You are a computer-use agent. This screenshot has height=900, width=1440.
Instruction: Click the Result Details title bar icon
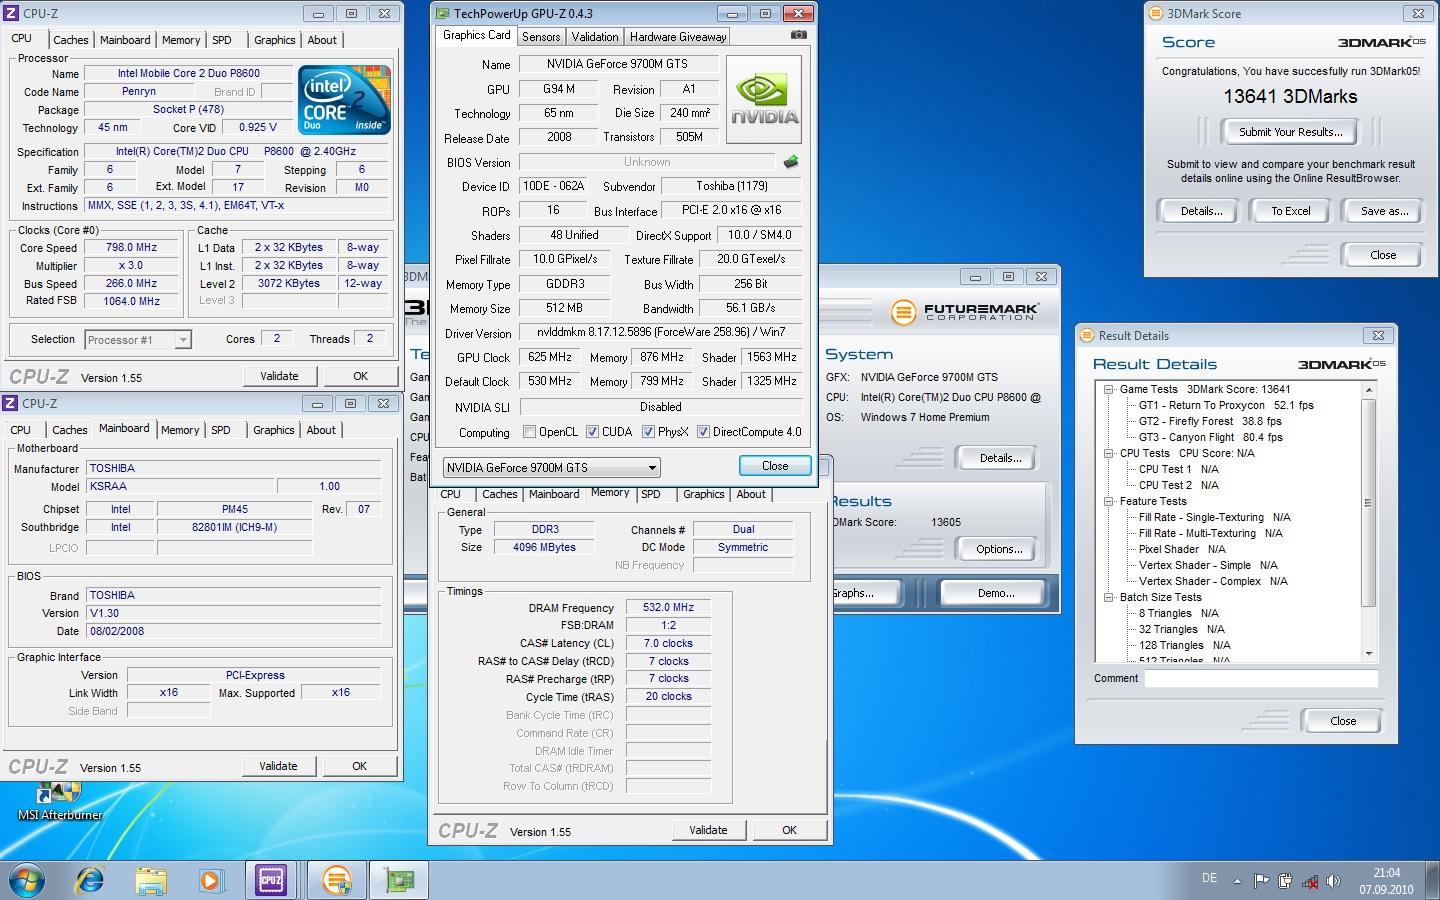(1088, 336)
